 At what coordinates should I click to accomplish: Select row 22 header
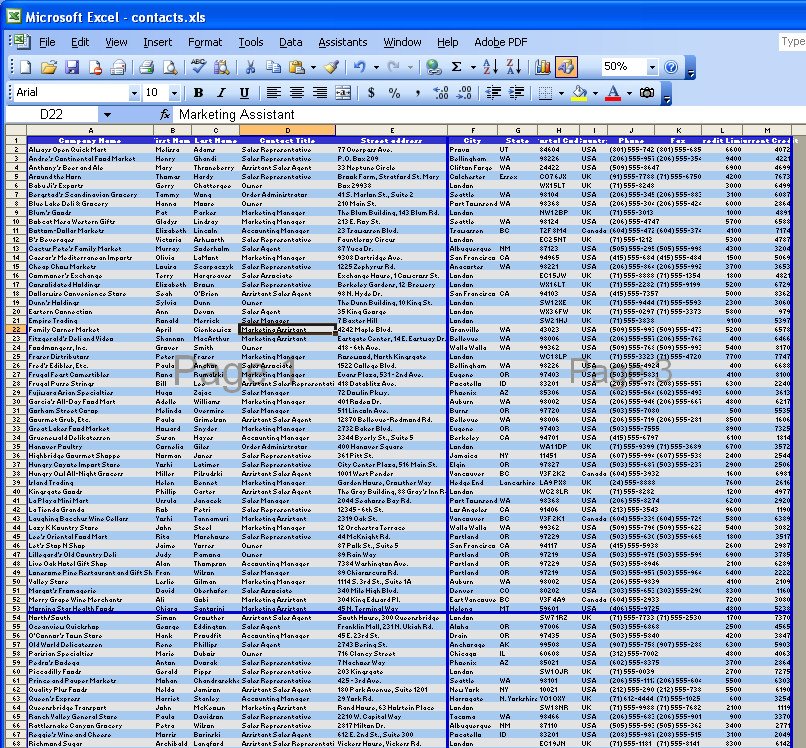pos(16,330)
